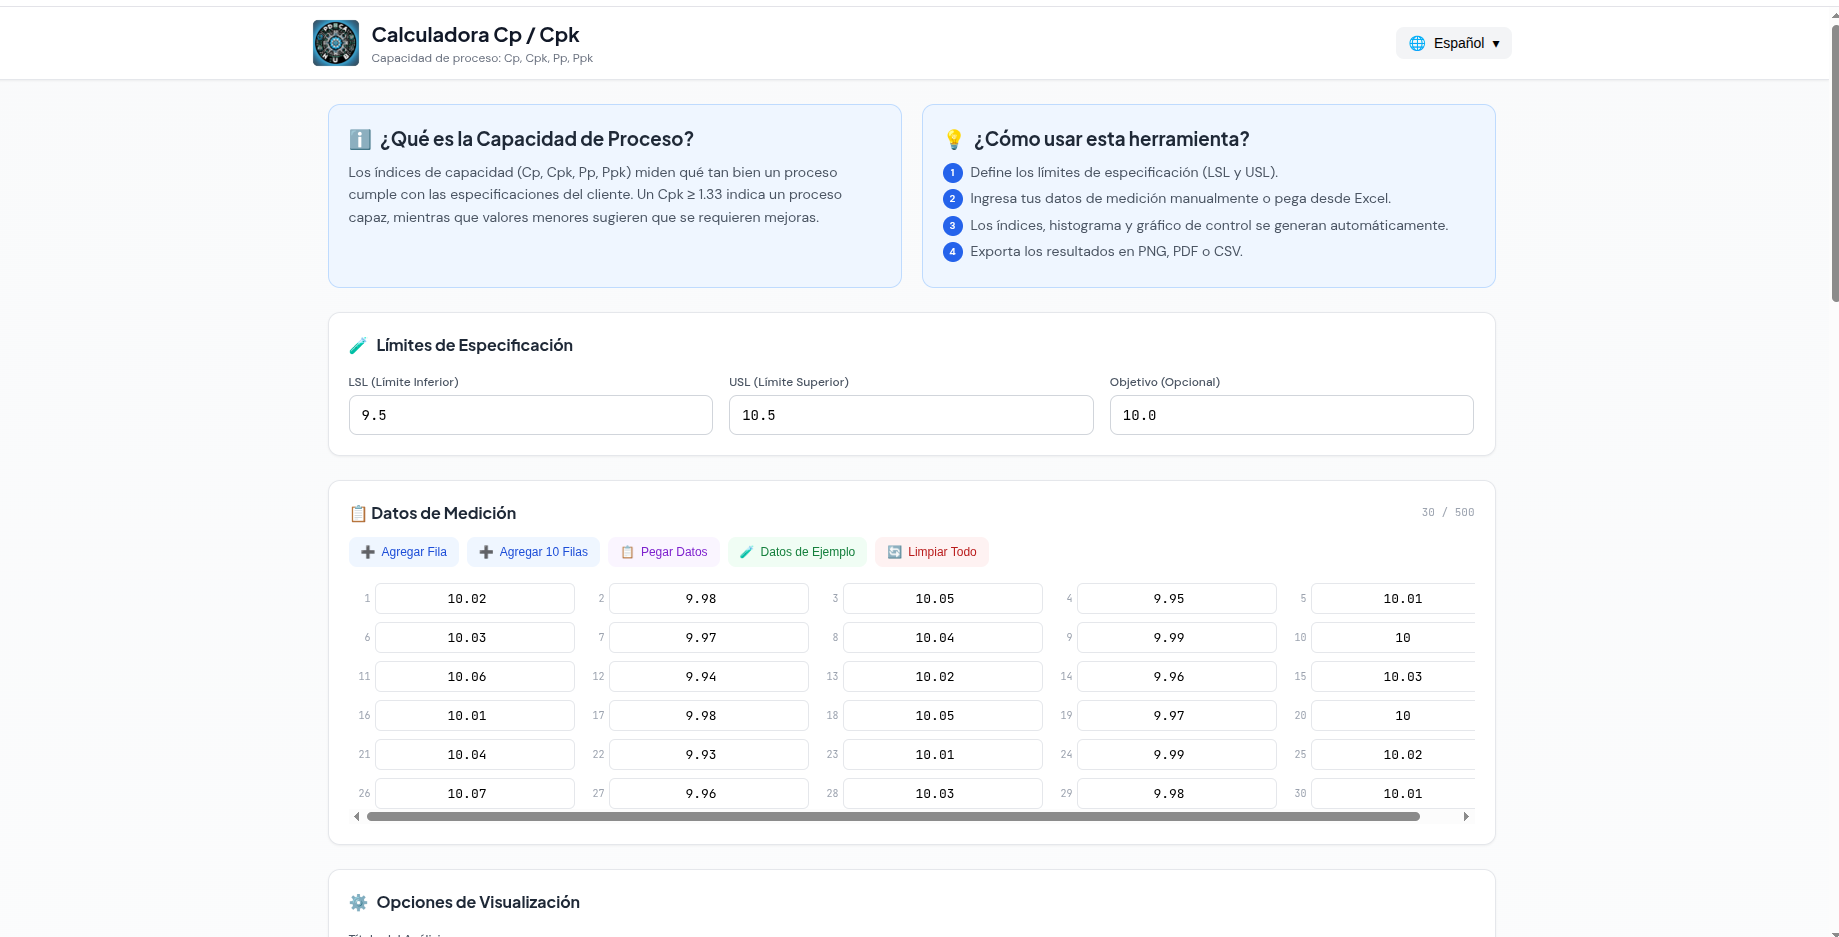Click the Pegar Datos button
The height and width of the screenshot is (937, 1839).
pyautogui.click(x=664, y=552)
